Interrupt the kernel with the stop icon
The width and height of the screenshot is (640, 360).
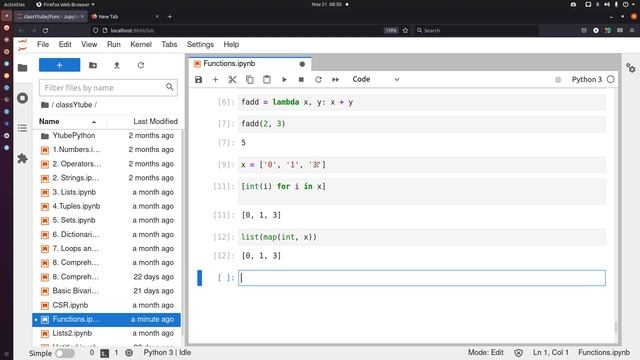(x=301, y=80)
